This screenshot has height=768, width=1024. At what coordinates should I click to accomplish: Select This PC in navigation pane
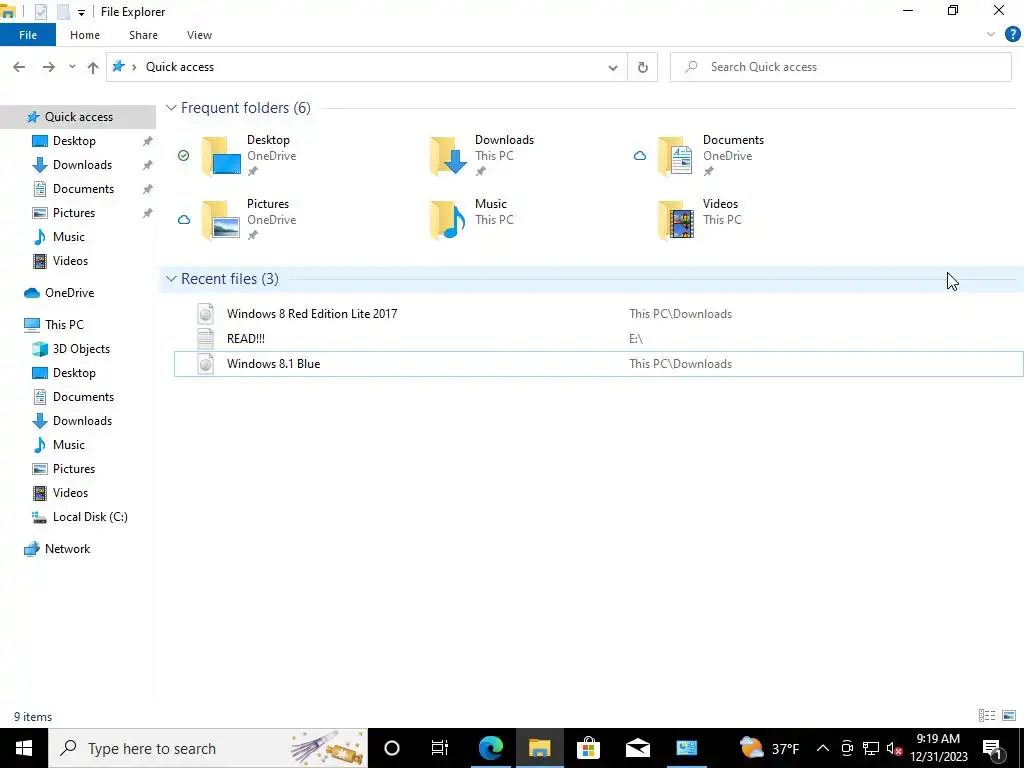64,325
